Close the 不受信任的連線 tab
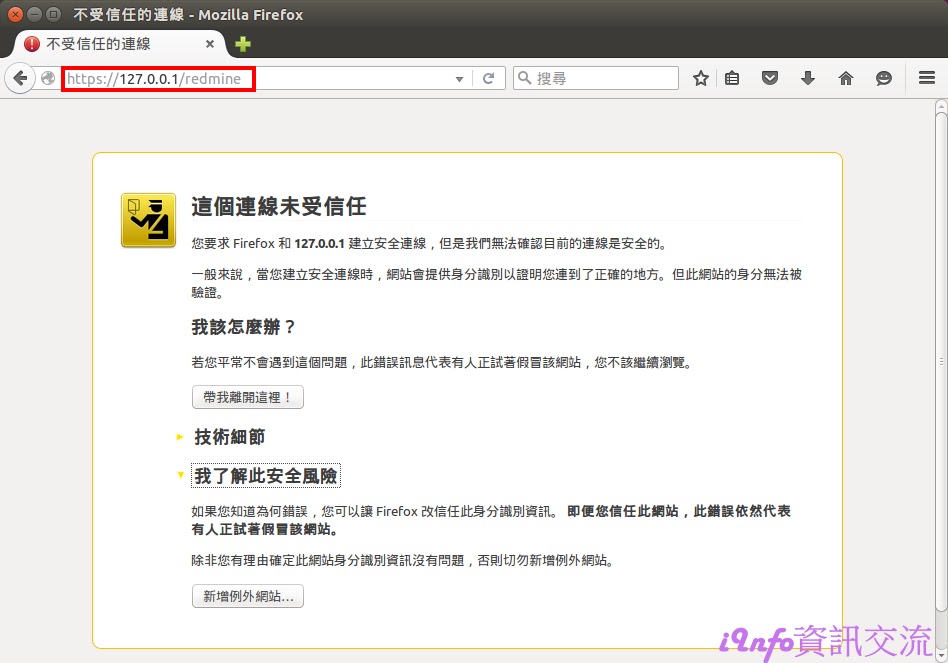Image resolution: width=948 pixels, height=663 pixels. [210, 44]
